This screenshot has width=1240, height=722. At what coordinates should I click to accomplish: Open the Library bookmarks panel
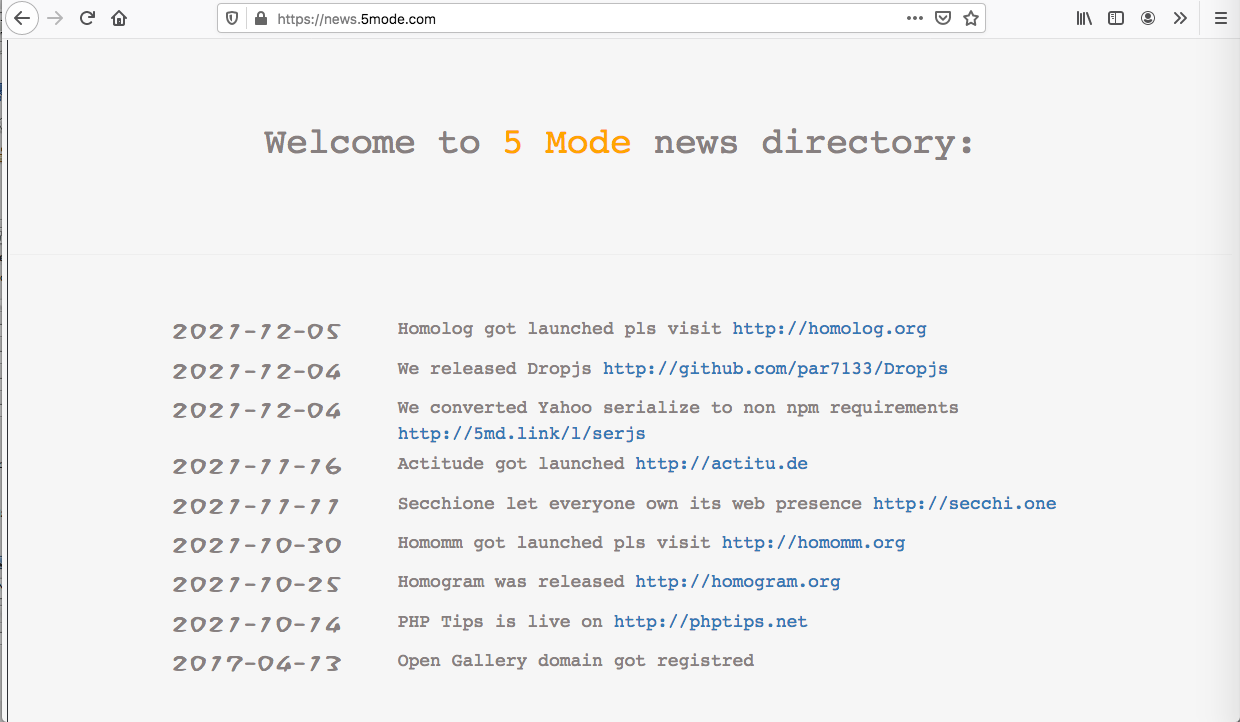click(1084, 18)
